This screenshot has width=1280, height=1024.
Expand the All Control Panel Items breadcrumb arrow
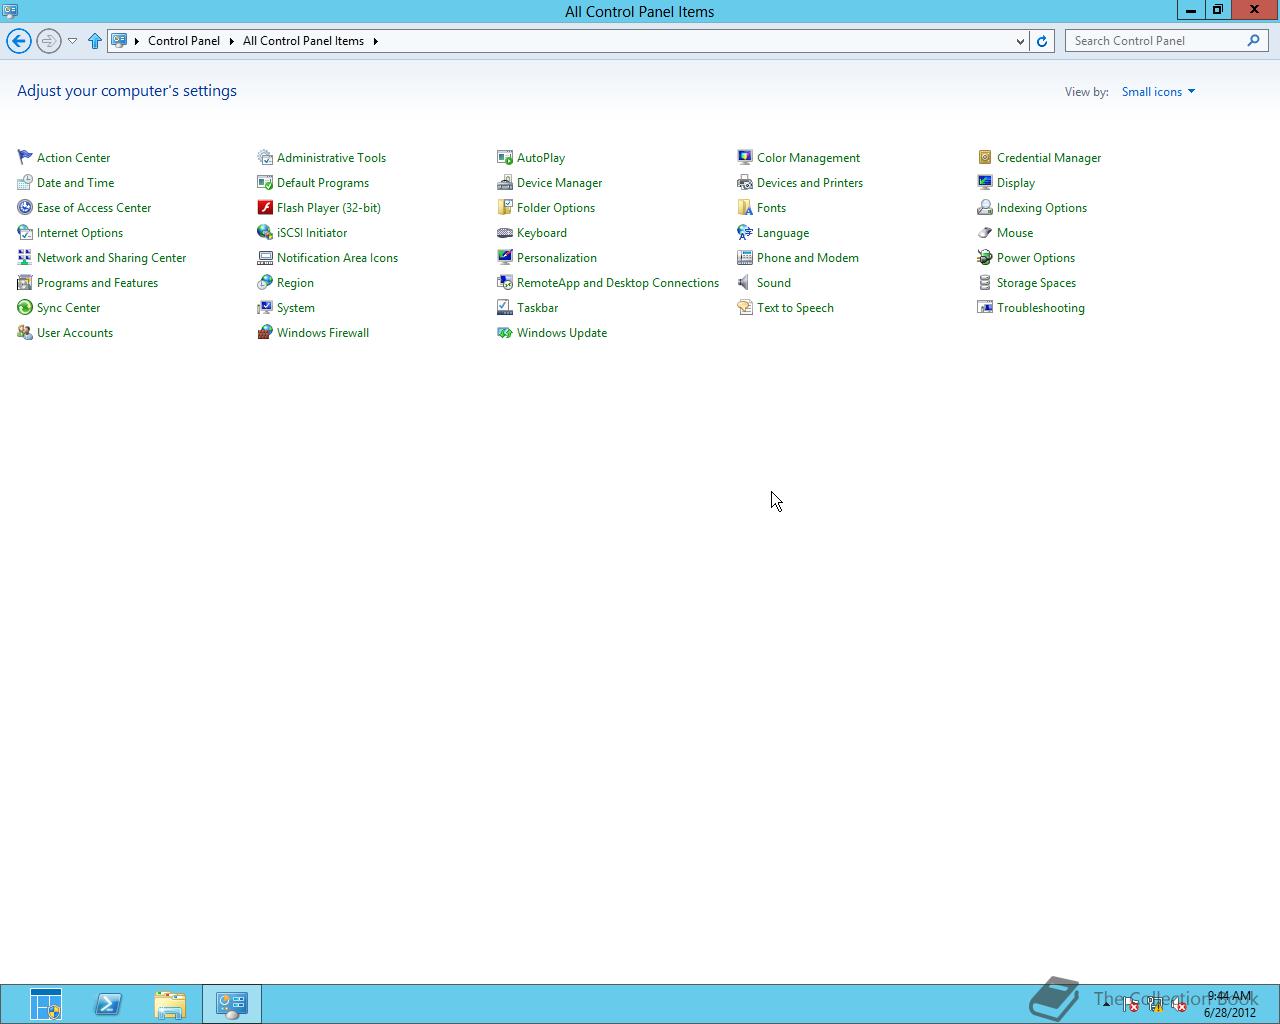pyautogui.click(x=376, y=41)
